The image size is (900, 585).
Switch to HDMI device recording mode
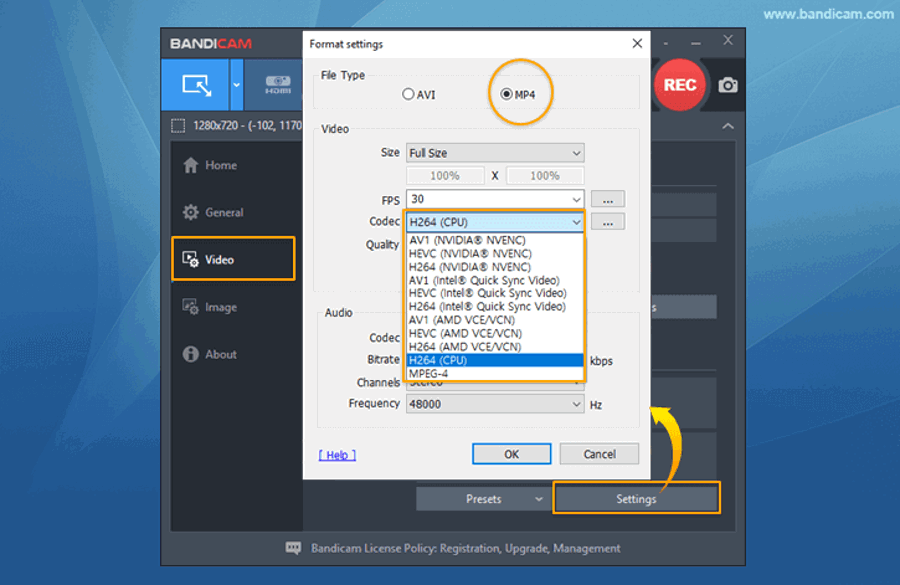(278, 85)
